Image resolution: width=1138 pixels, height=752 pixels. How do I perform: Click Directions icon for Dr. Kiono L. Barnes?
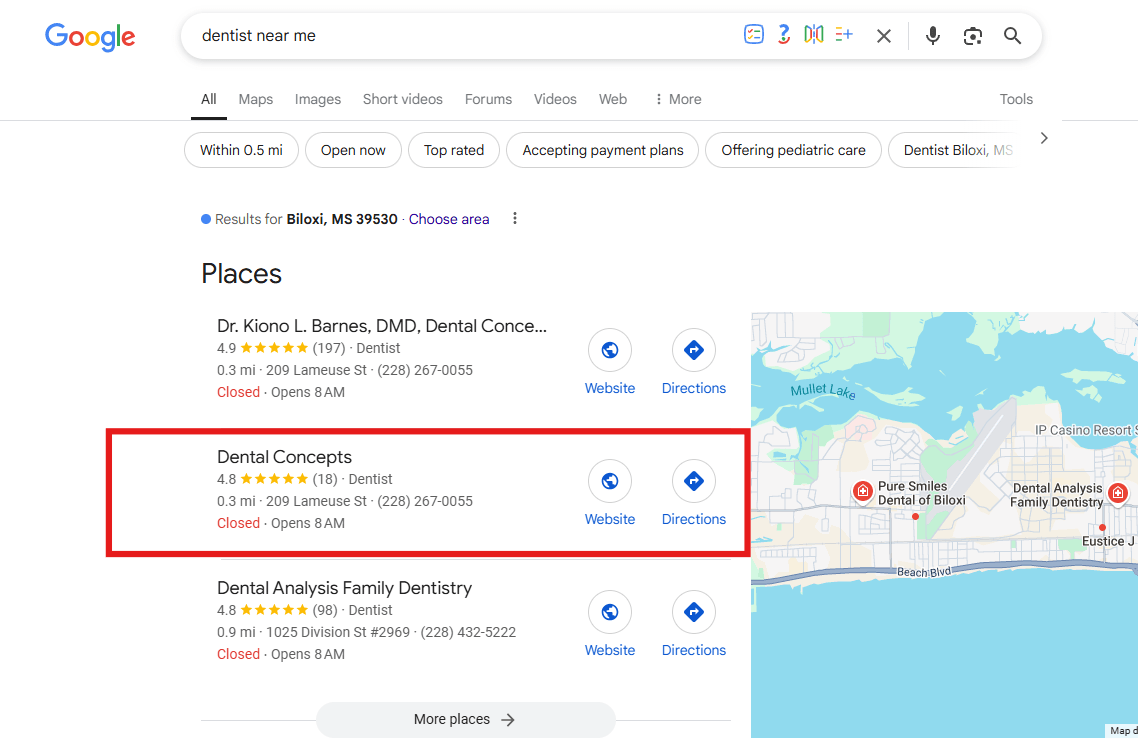pos(694,350)
